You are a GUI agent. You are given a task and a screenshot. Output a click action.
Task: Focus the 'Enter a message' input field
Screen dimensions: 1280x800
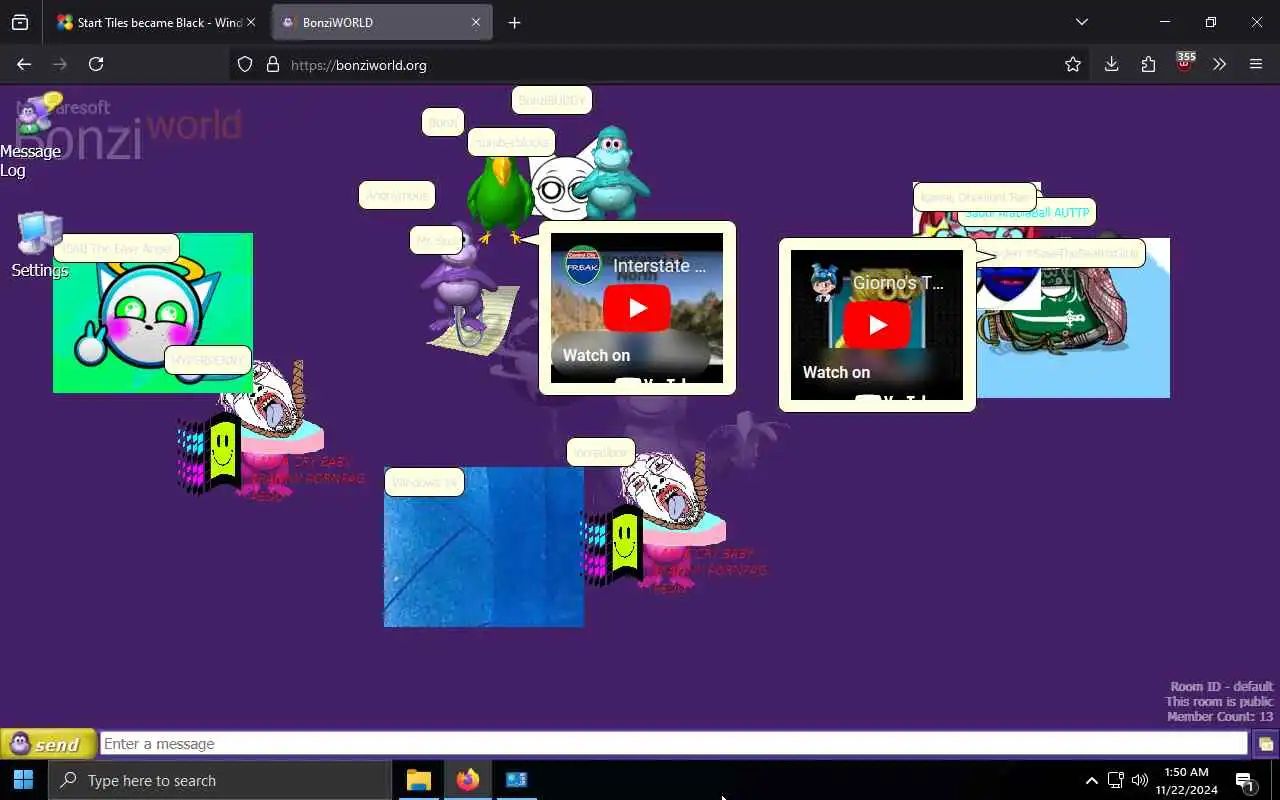click(x=674, y=744)
